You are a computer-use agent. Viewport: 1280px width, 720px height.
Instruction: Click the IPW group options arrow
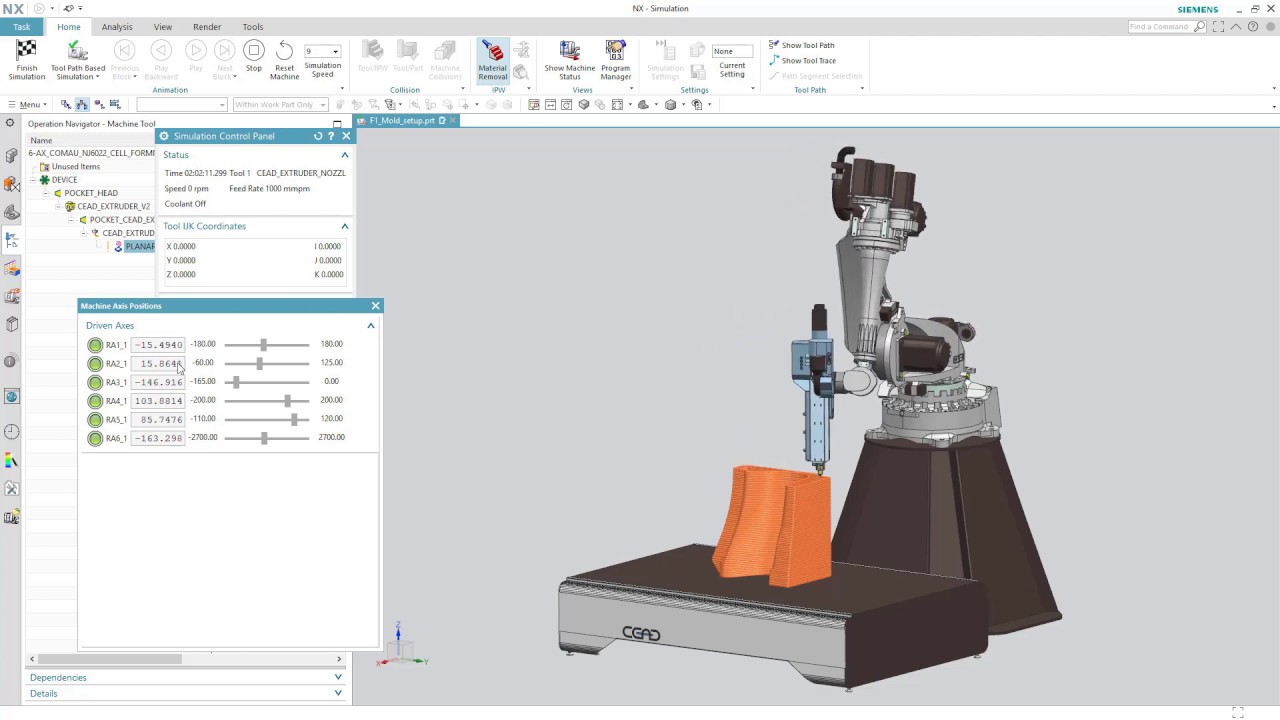point(528,89)
